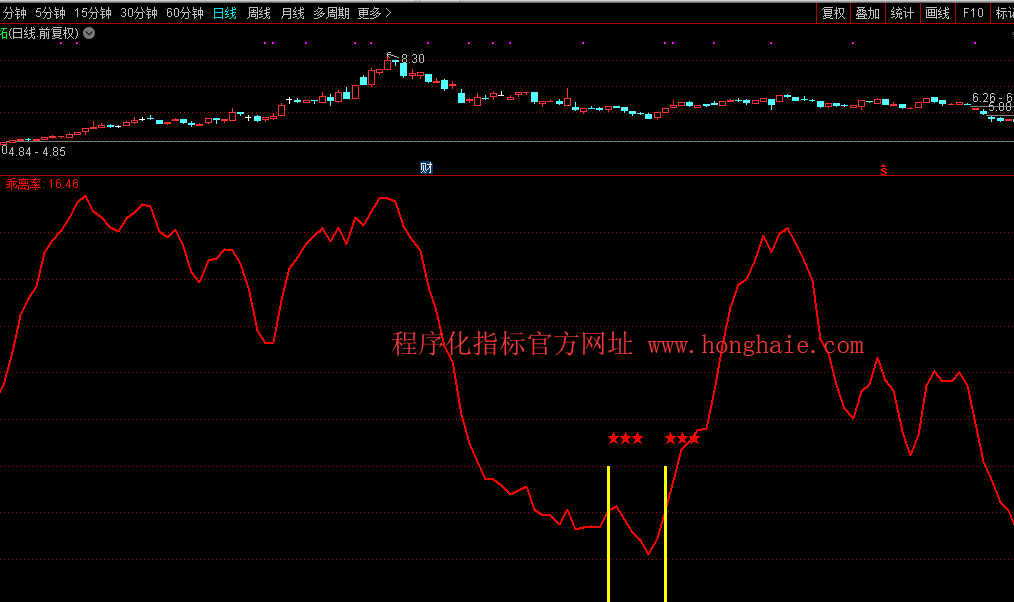Activate the 画线 drawing tools button
The width and height of the screenshot is (1014, 602).
937,13
